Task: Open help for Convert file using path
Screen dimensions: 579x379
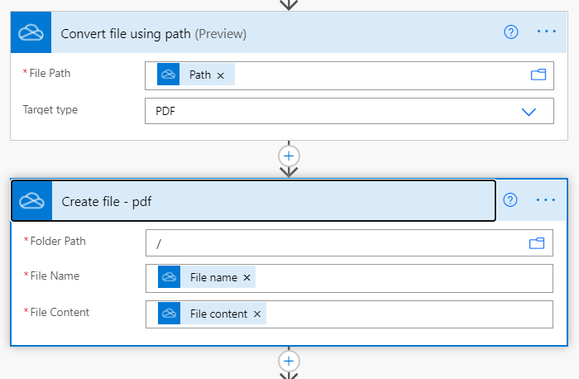Action: point(511,32)
